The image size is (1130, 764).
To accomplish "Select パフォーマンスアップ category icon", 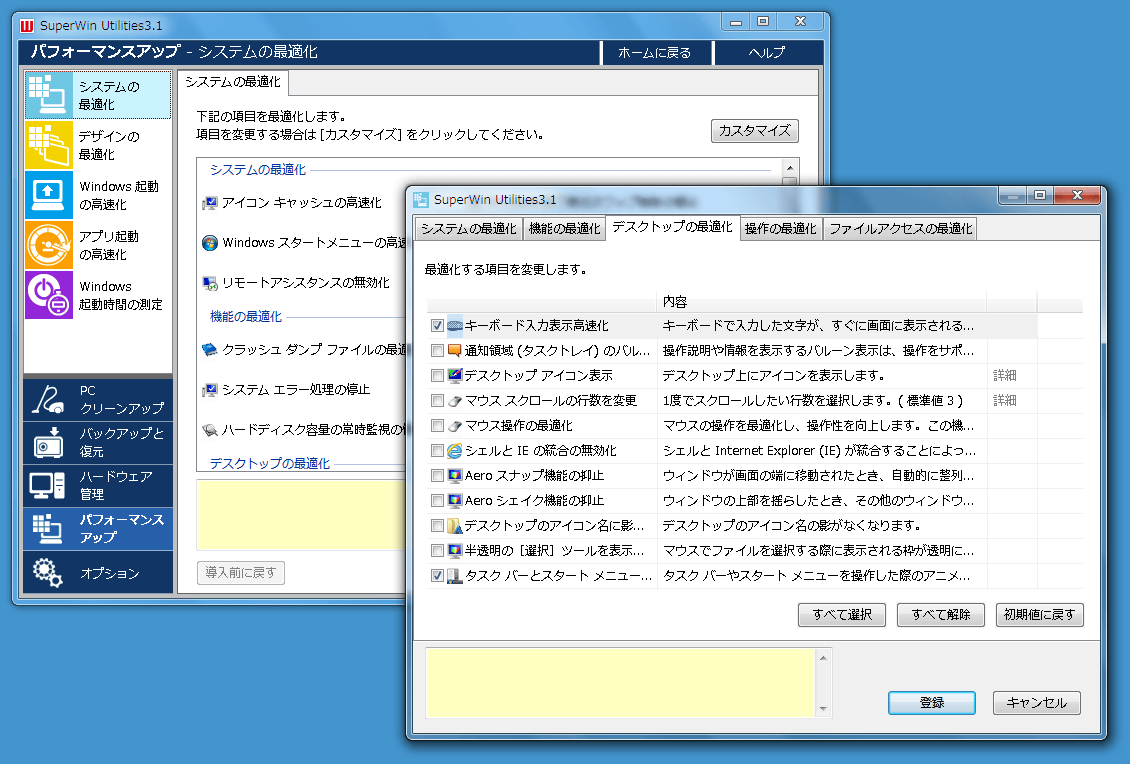I will (x=48, y=528).
